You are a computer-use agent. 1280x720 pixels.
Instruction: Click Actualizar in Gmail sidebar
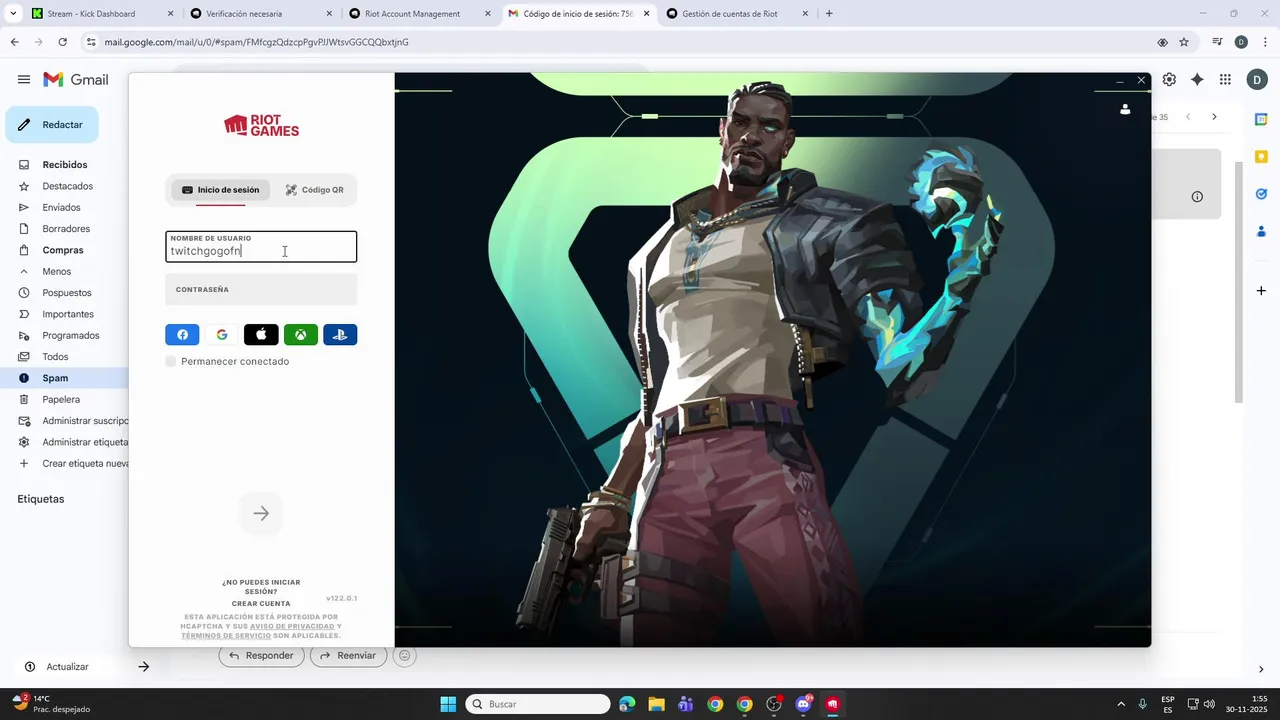tap(67, 667)
